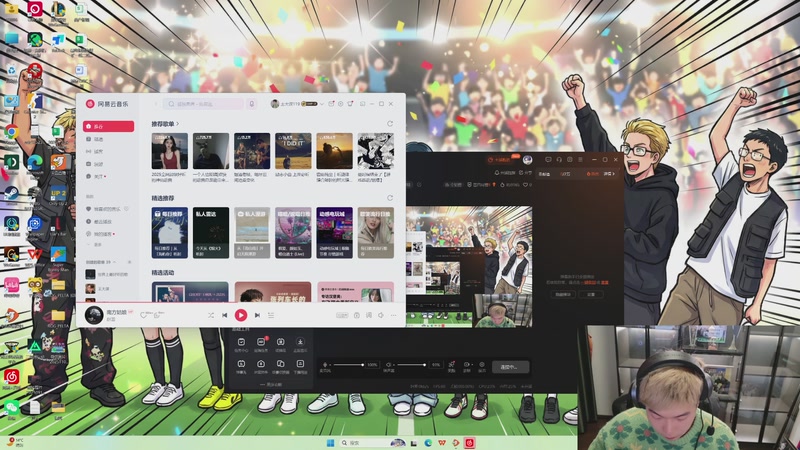Open the sound quality badge in player bar
This screenshot has width=800, height=450.
(x=342, y=315)
